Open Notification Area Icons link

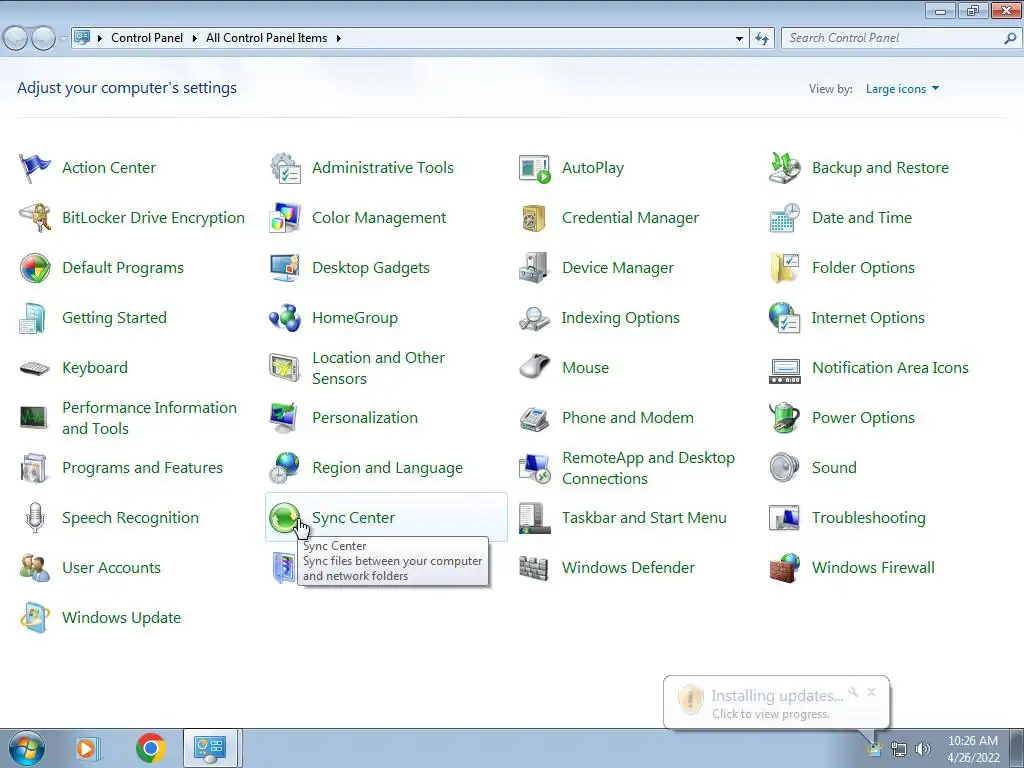point(890,368)
